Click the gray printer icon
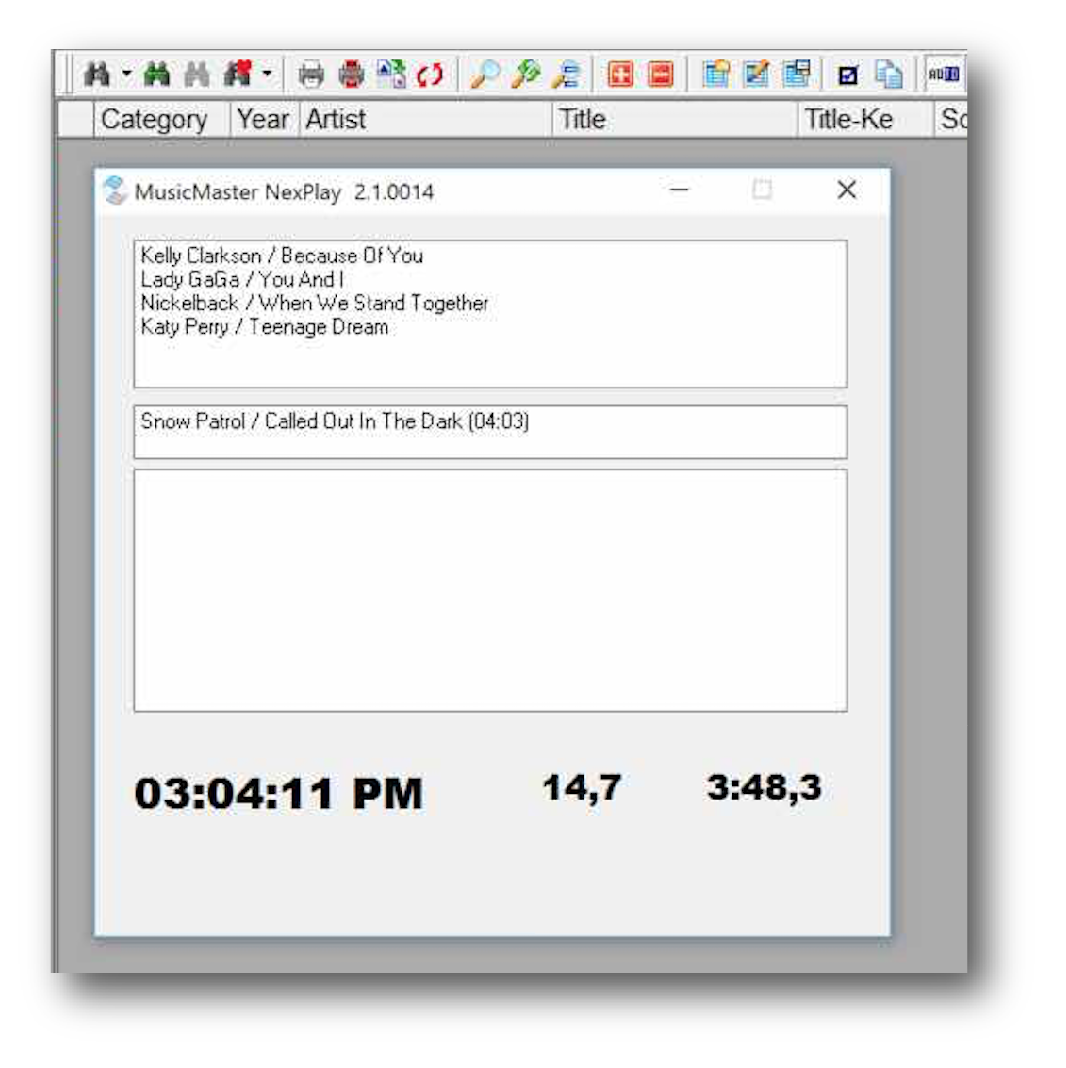The height and width of the screenshot is (1068, 1066). [312, 74]
